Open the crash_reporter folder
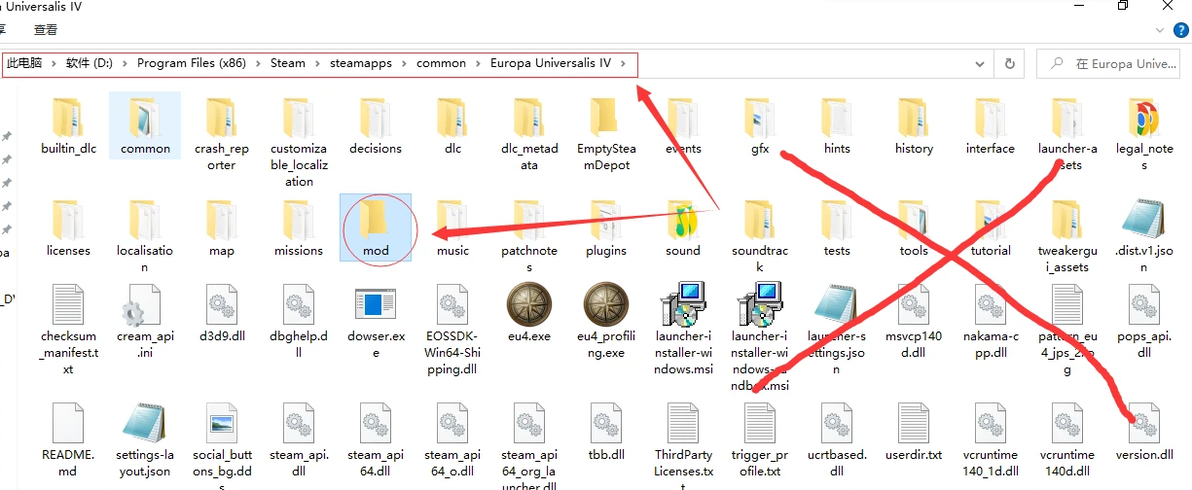 click(x=221, y=134)
